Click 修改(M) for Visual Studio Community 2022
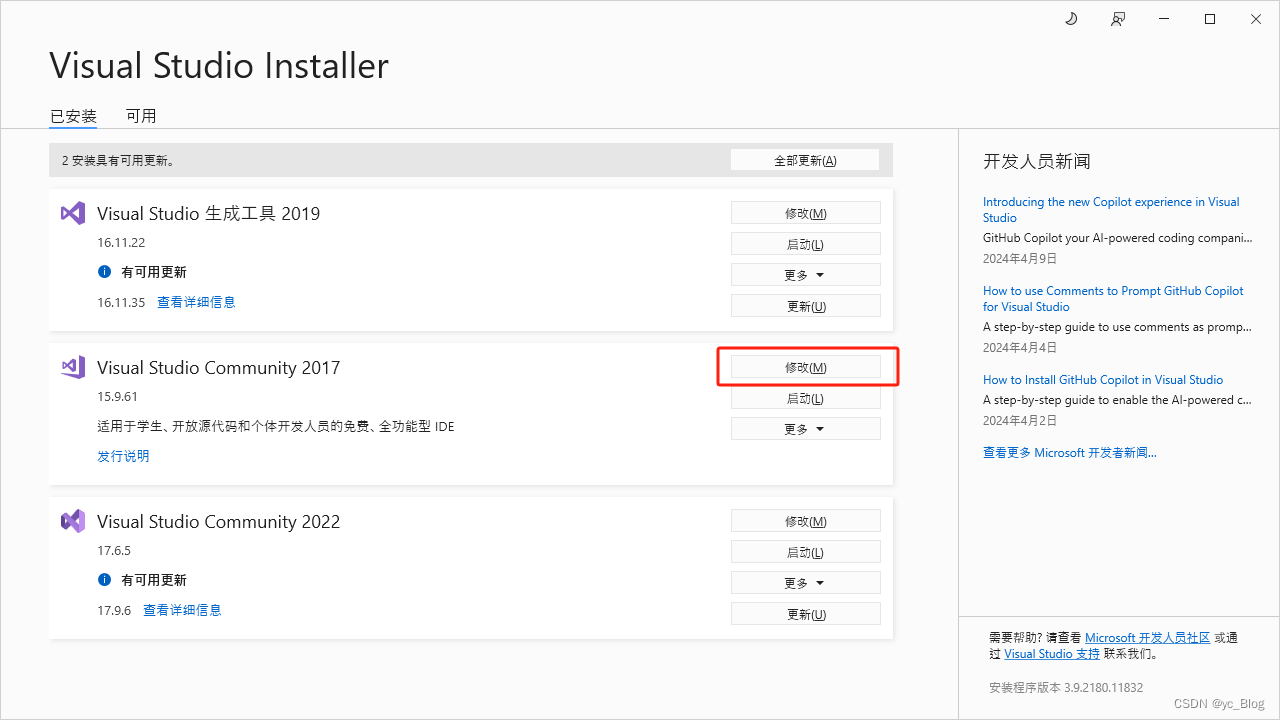The width and height of the screenshot is (1280, 720). (806, 521)
